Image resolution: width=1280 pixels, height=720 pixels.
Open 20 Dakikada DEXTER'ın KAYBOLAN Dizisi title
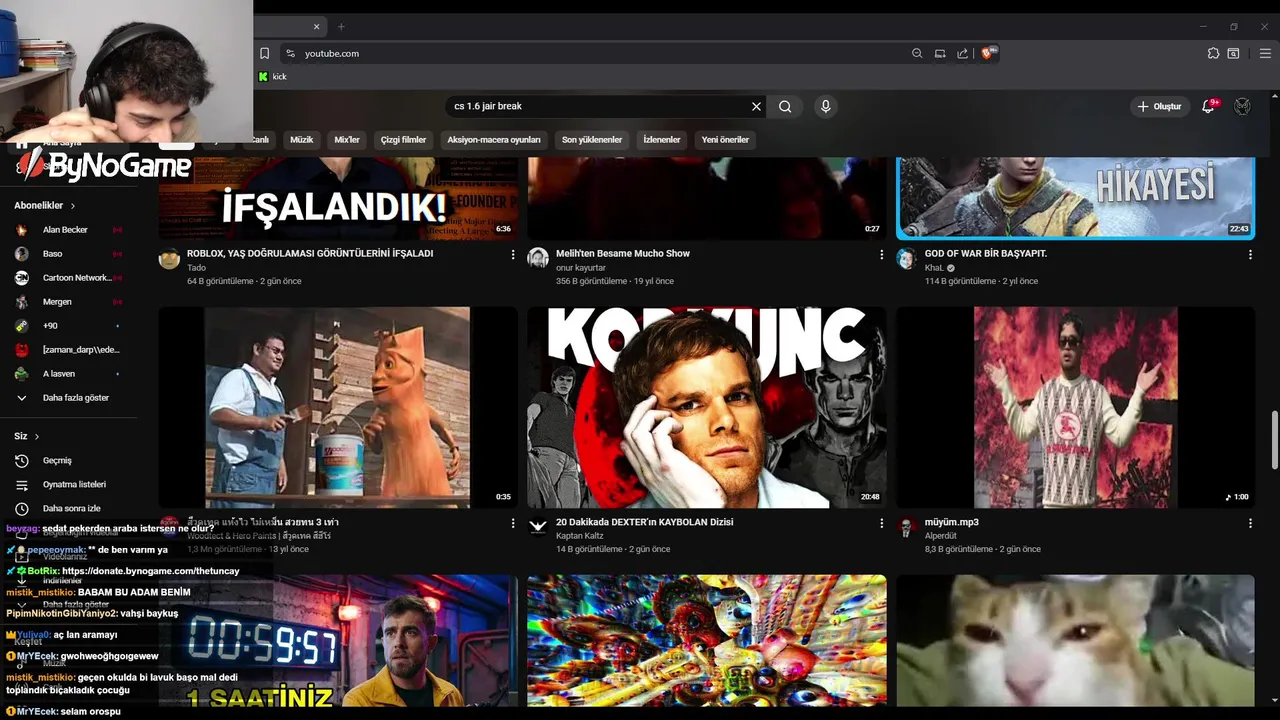644,522
